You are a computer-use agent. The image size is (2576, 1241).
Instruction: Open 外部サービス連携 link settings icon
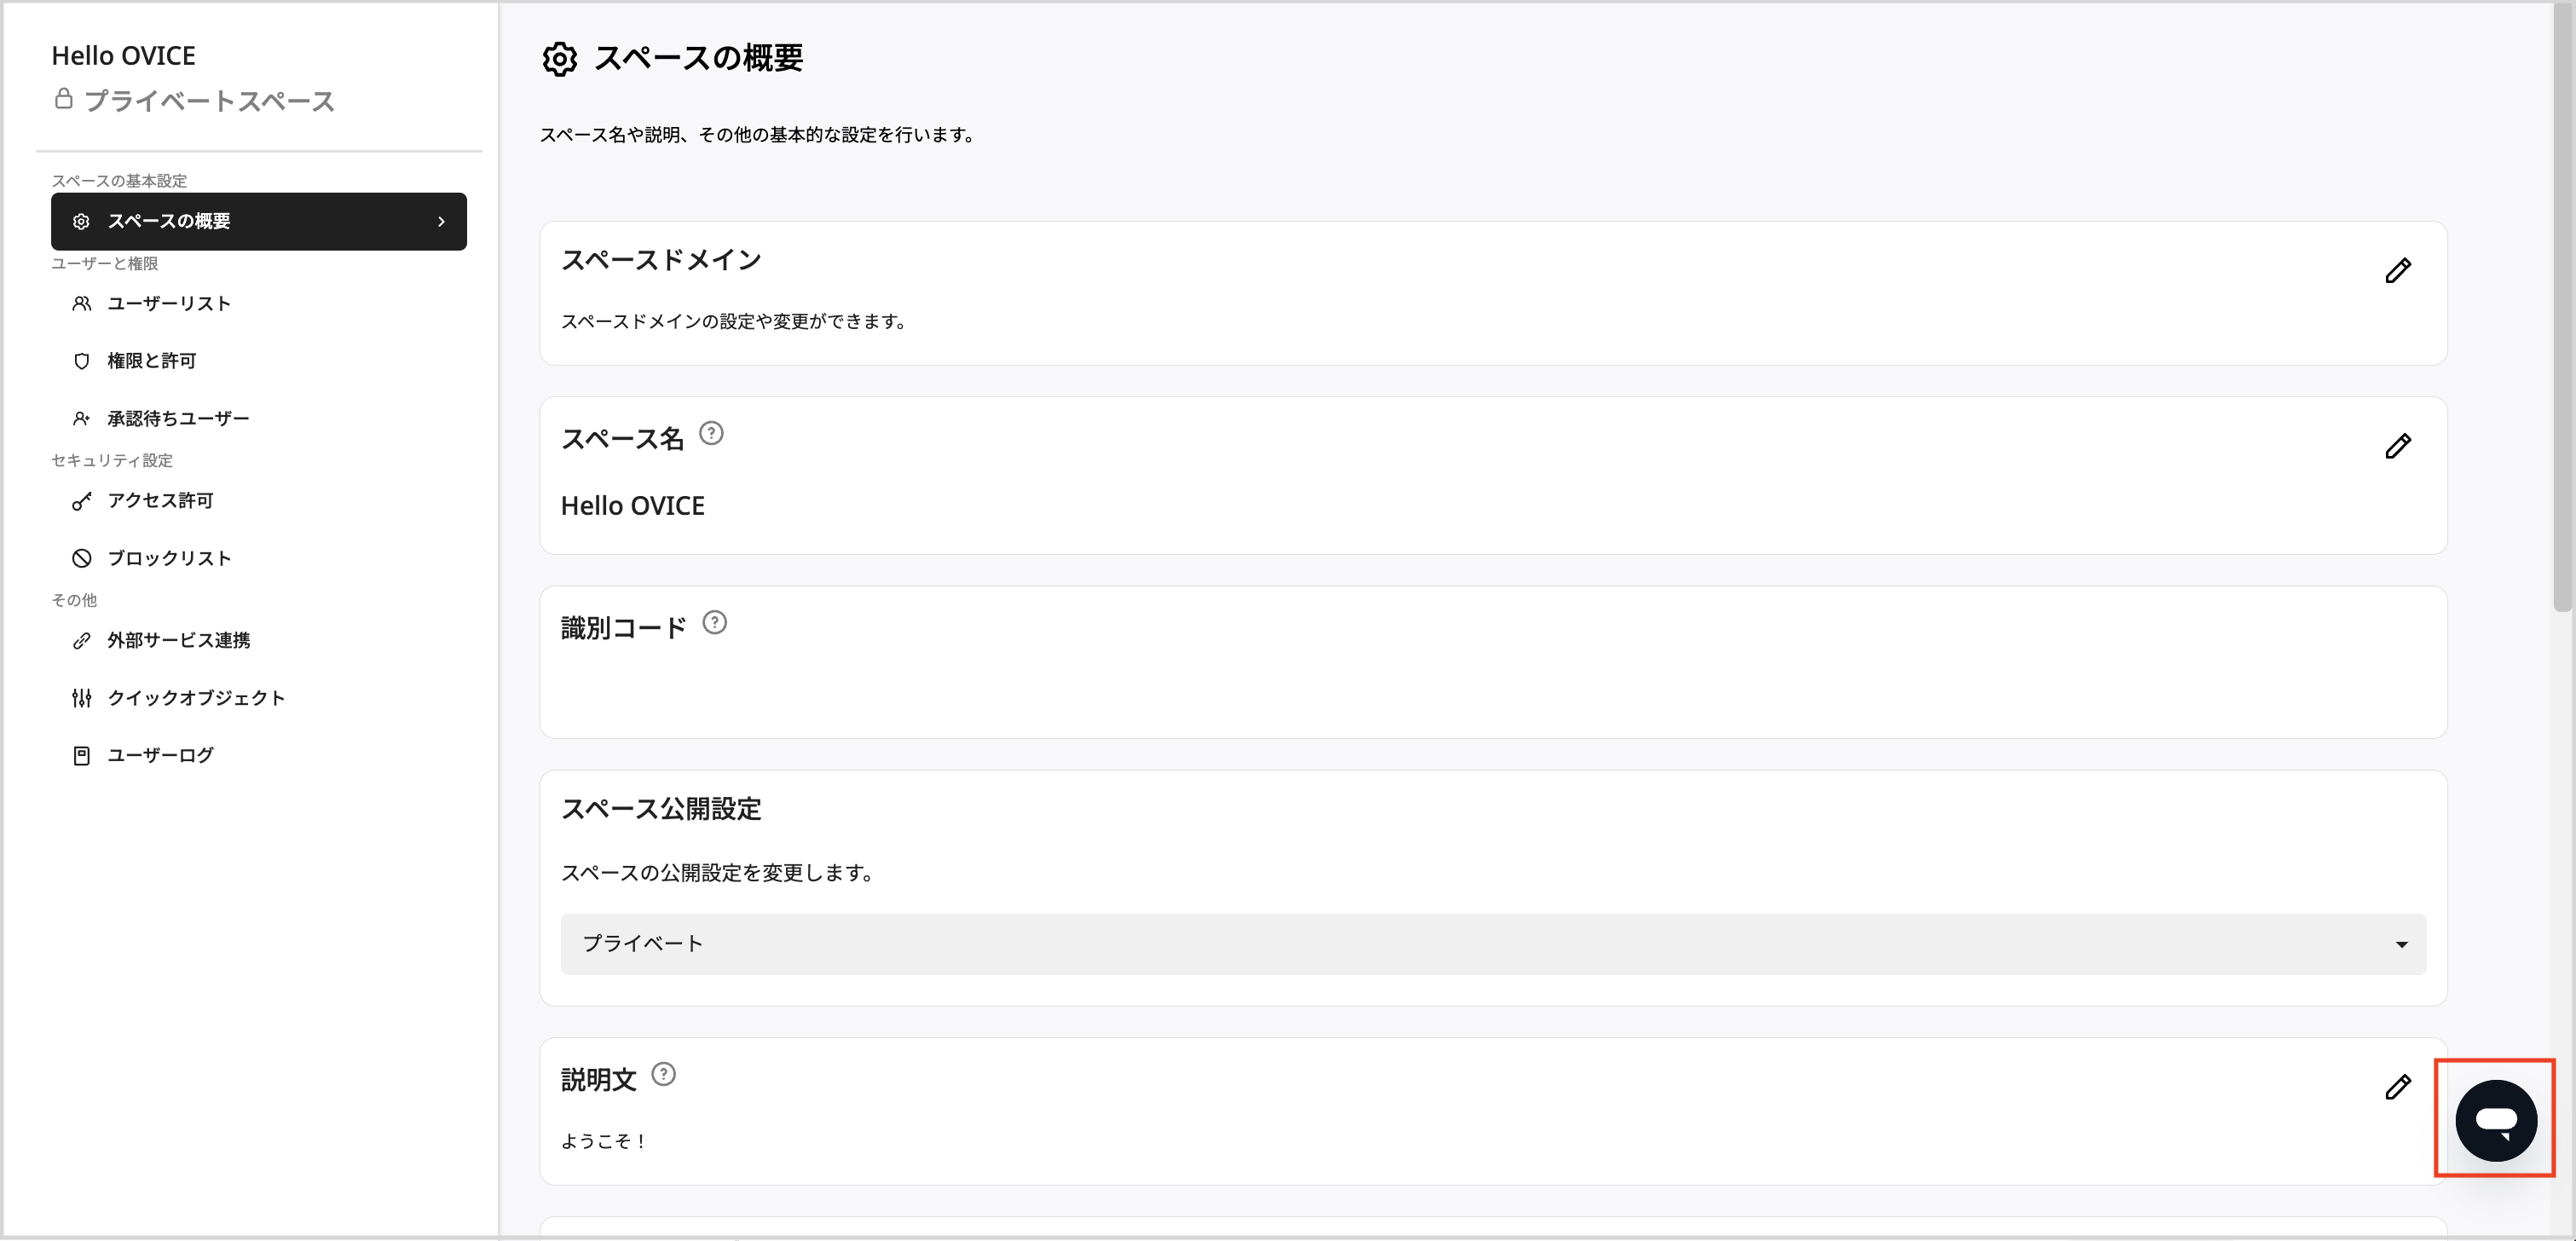tap(82, 641)
